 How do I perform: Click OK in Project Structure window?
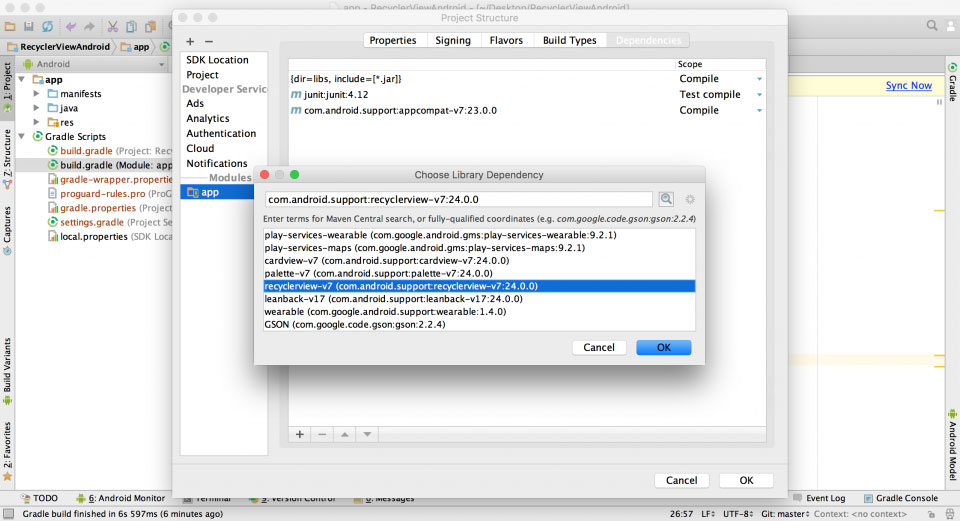[746, 481]
